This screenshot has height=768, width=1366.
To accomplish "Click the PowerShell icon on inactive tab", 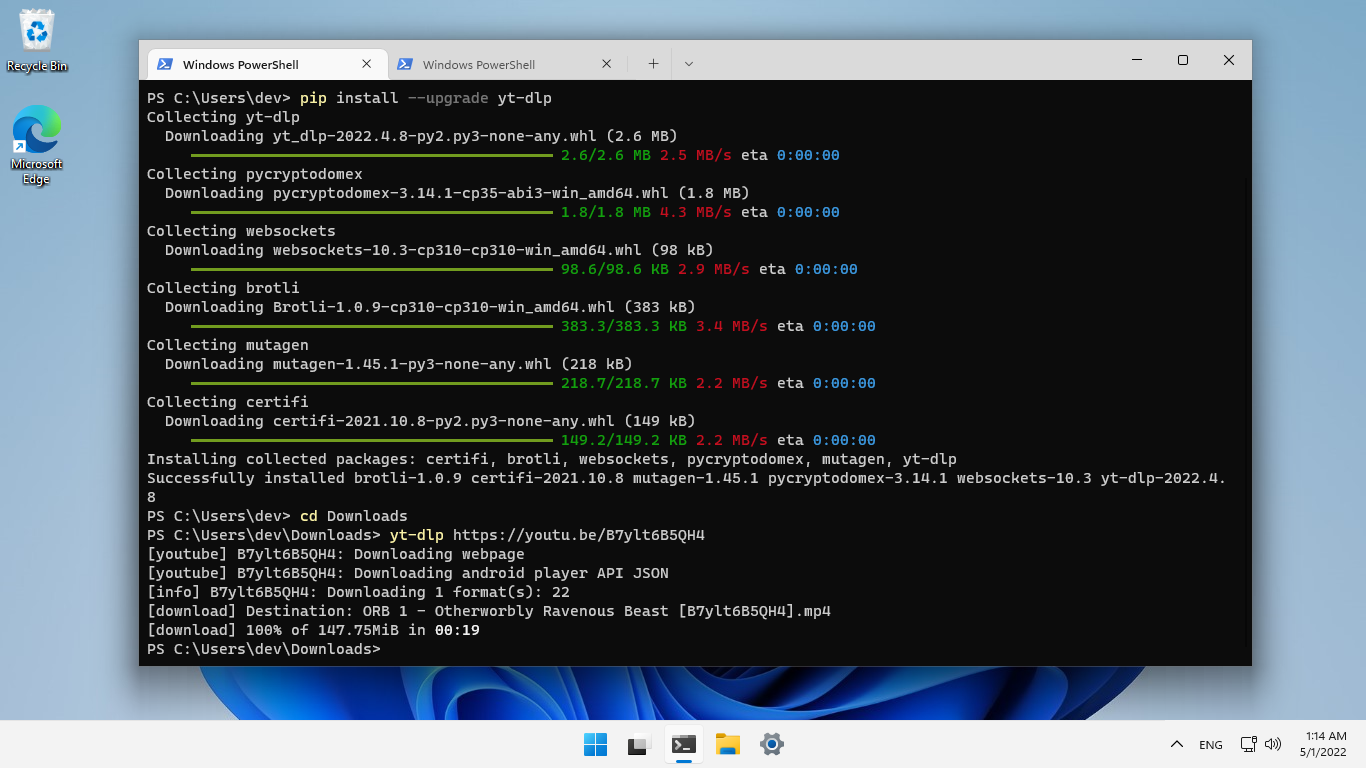I will coord(405,64).
